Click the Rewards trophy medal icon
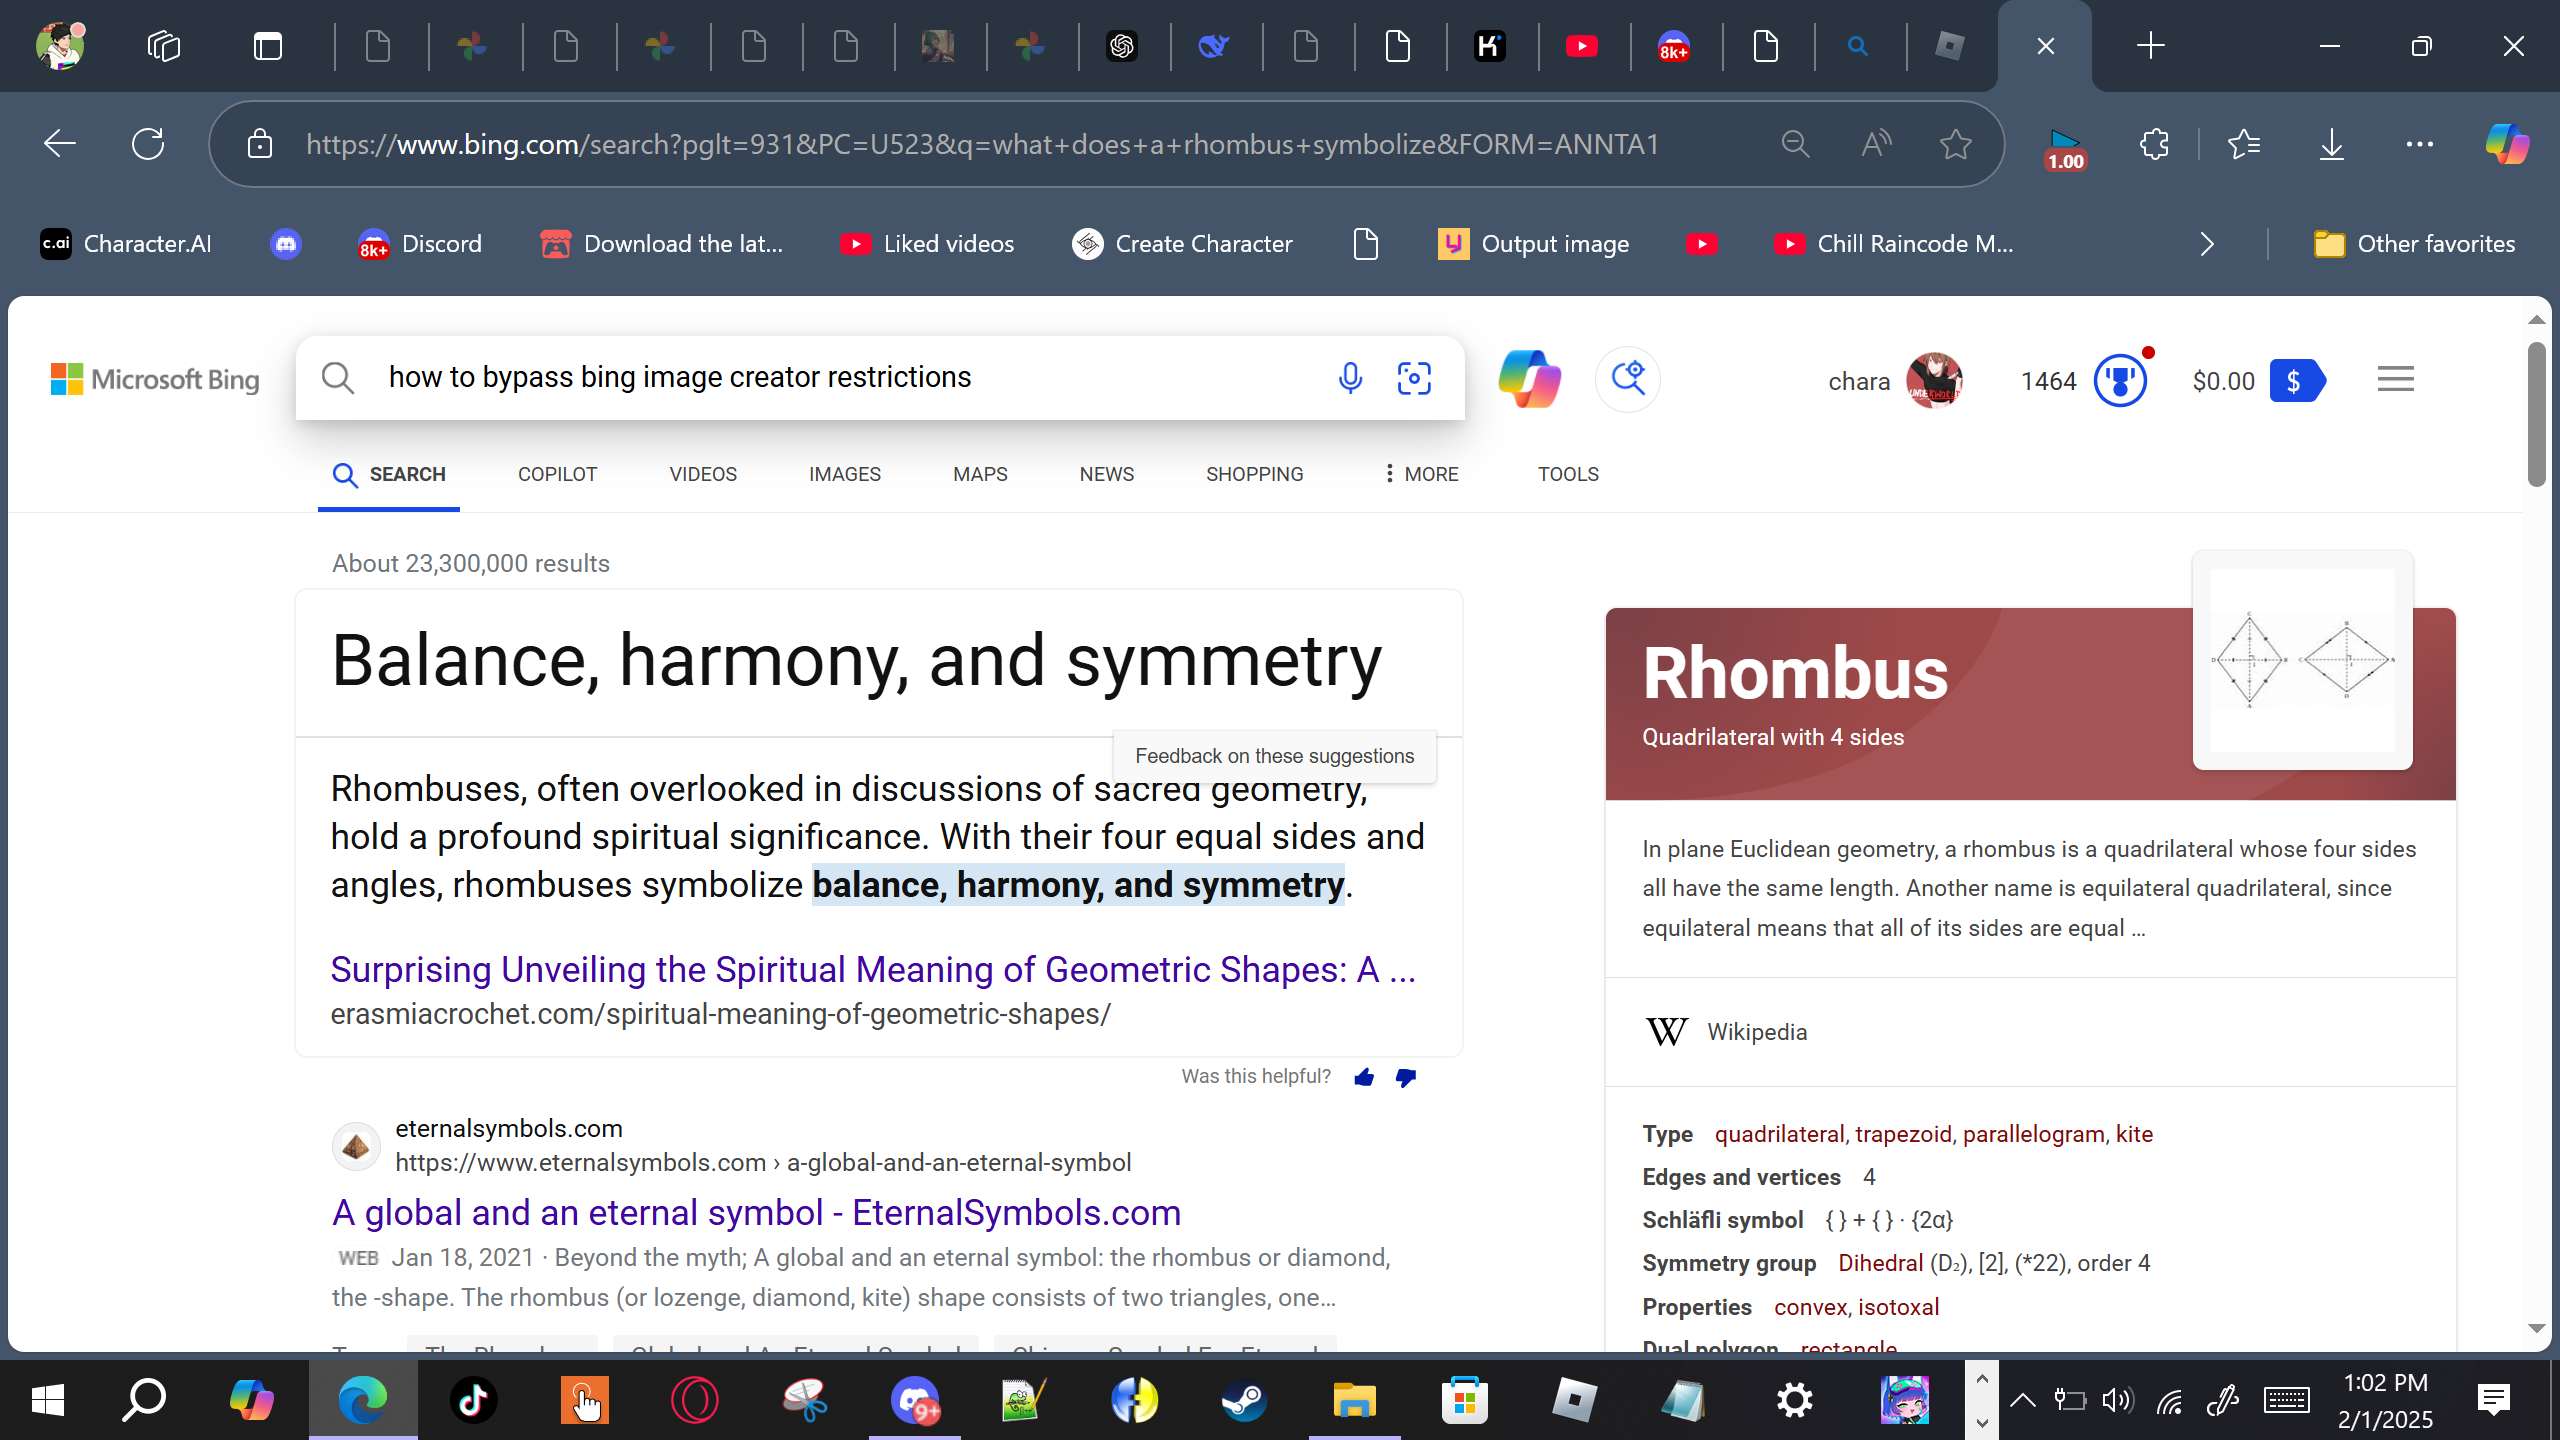 pyautogui.click(x=2119, y=381)
